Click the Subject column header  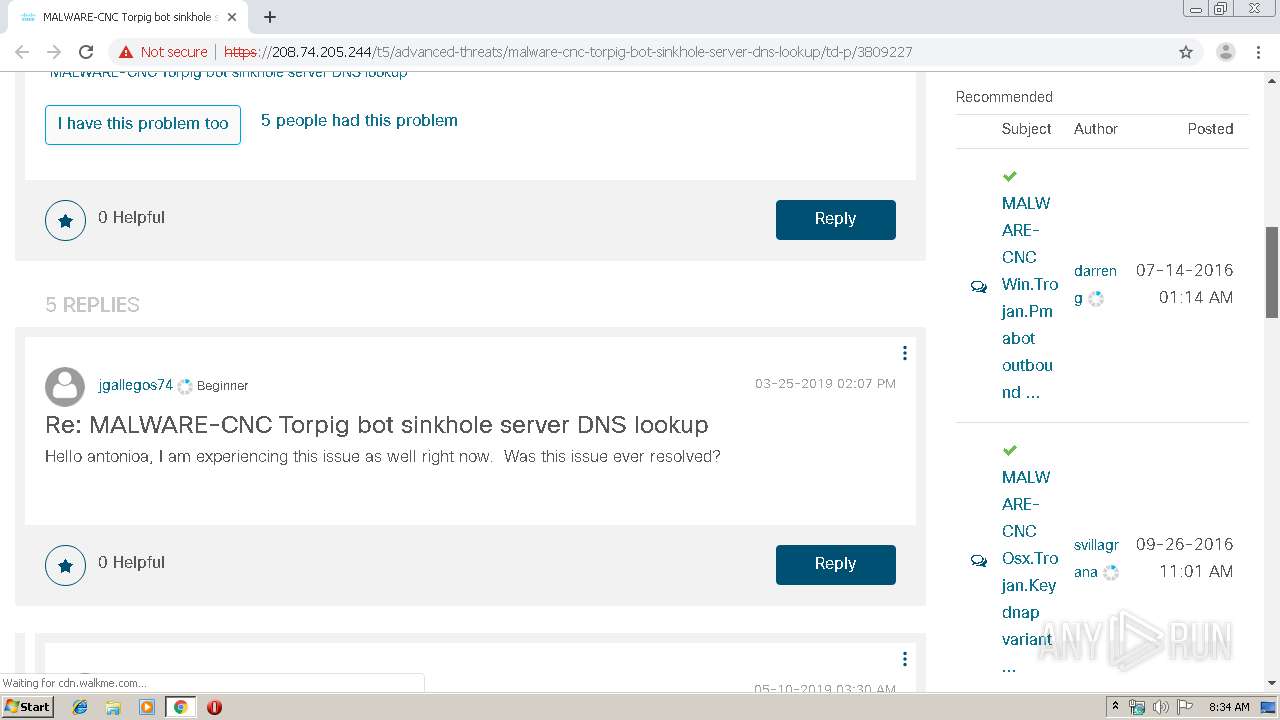click(1026, 129)
